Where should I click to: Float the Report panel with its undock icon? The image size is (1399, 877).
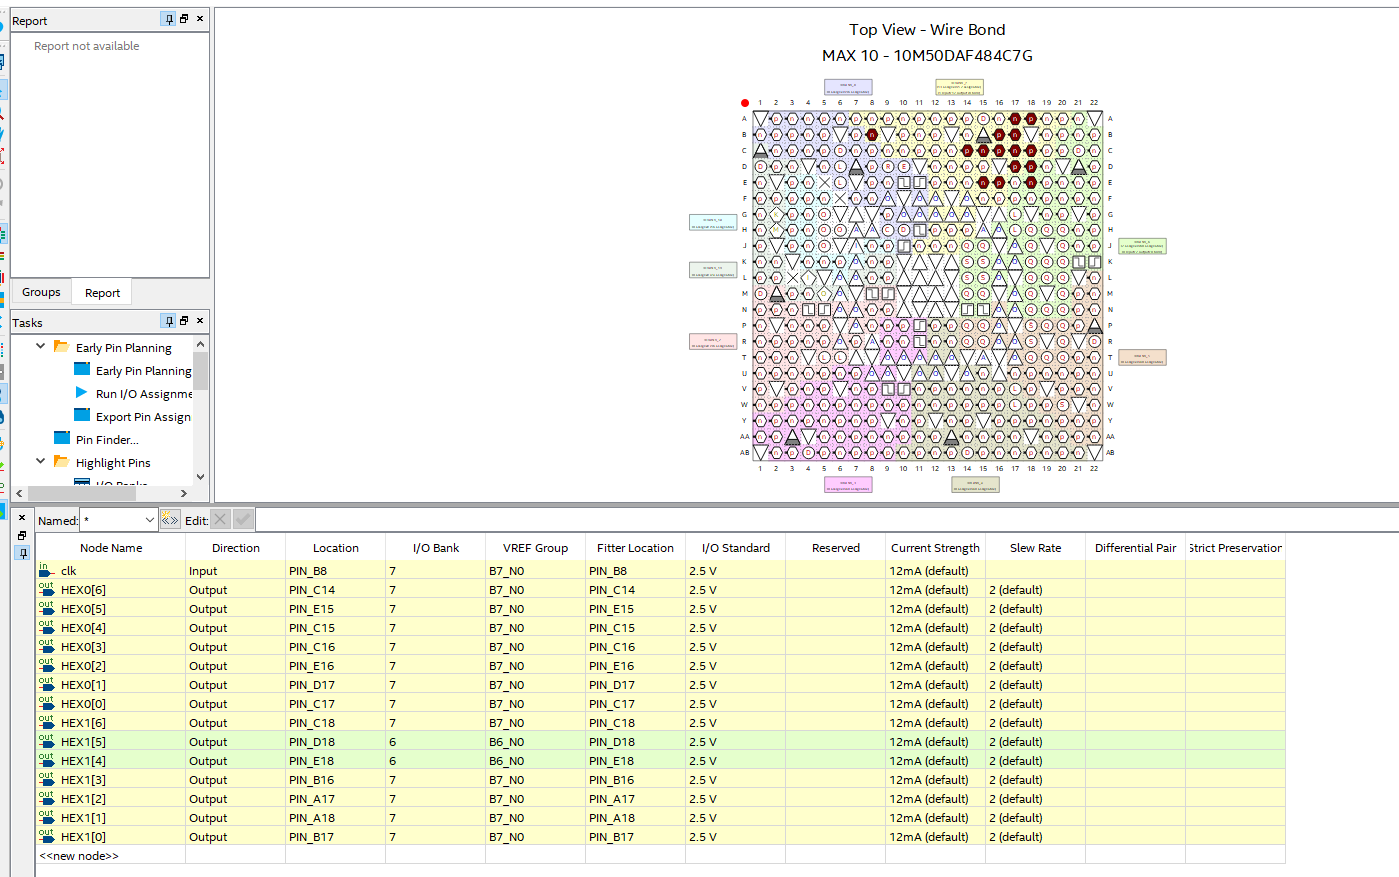click(184, 19)
